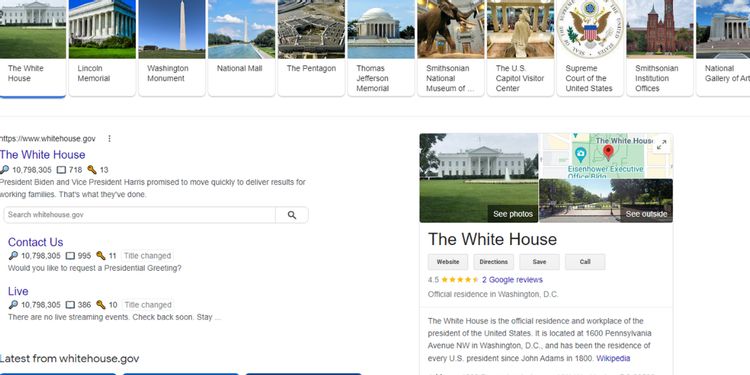Click See photos on White House image
This screenshot has height=375, width=750.
(513, 214)
